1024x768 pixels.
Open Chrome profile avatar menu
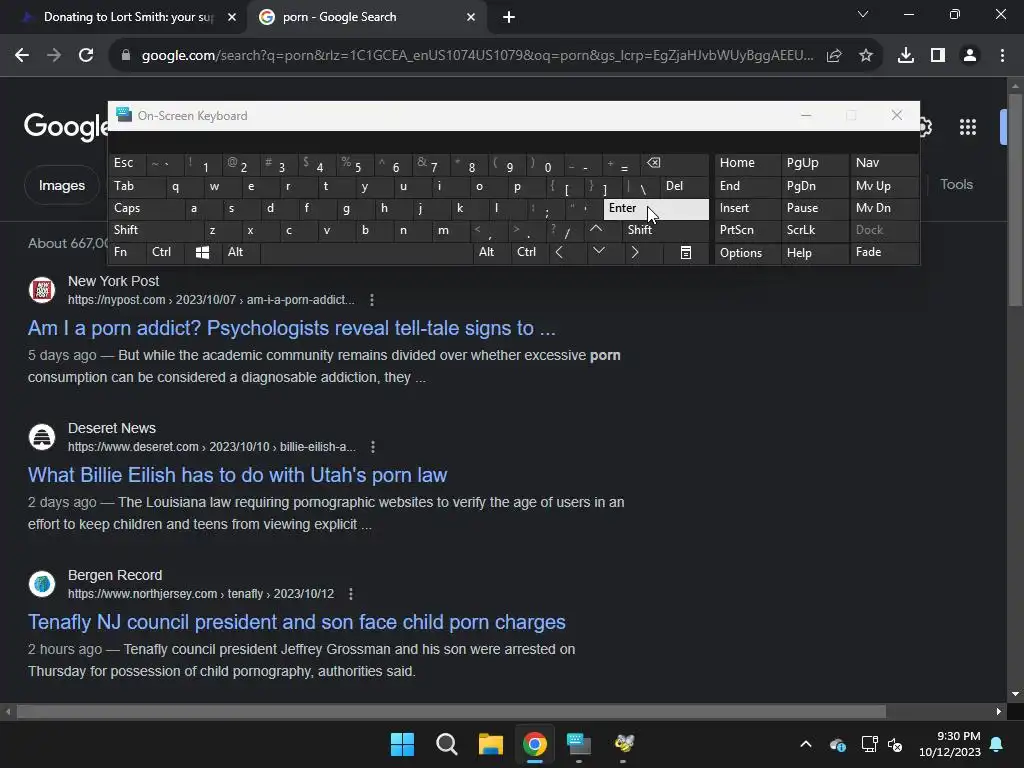pos(970,56)
